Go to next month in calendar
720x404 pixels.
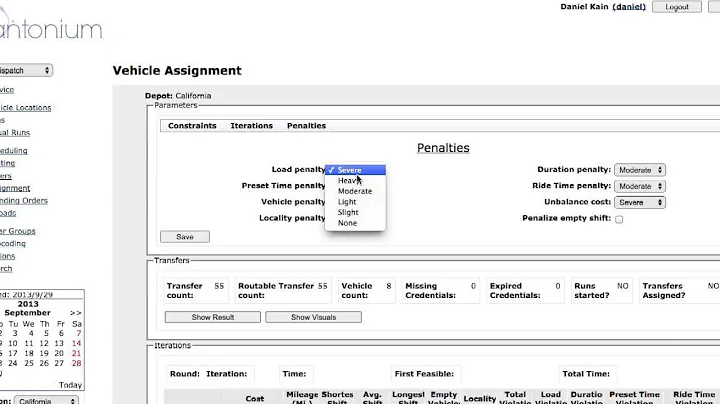coord(76,313)
